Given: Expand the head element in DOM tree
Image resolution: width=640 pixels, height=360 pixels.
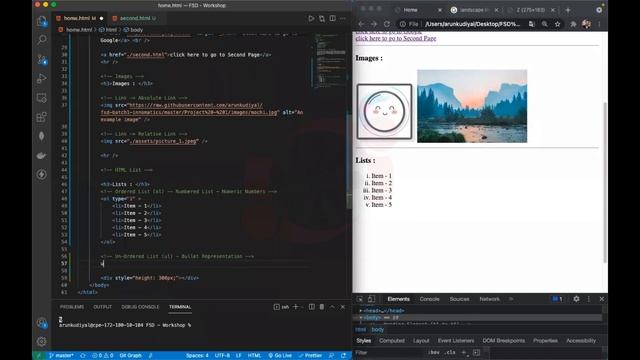Looking at the screenshot, I should 361,311.
